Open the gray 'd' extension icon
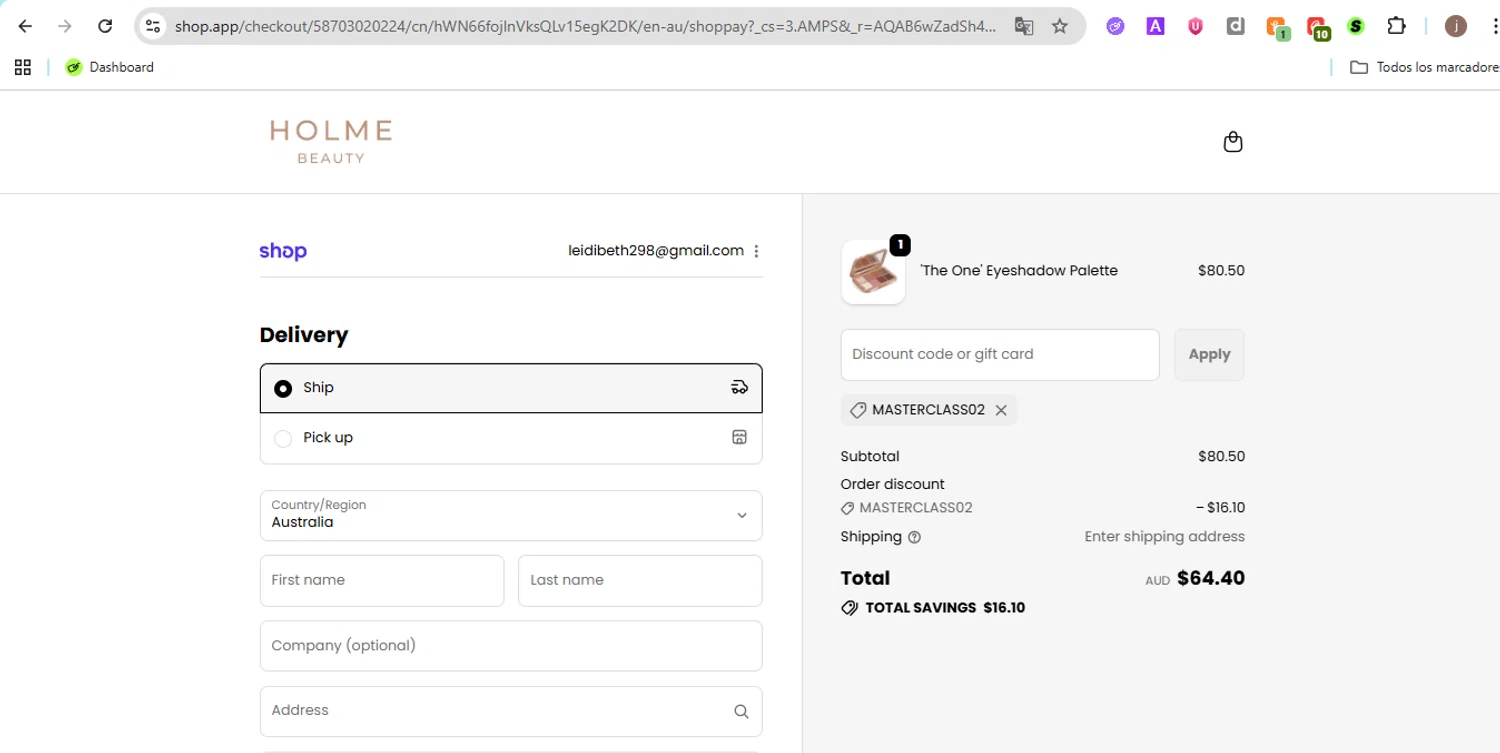Screen dimensions: 1500x753 [1235, 27]
